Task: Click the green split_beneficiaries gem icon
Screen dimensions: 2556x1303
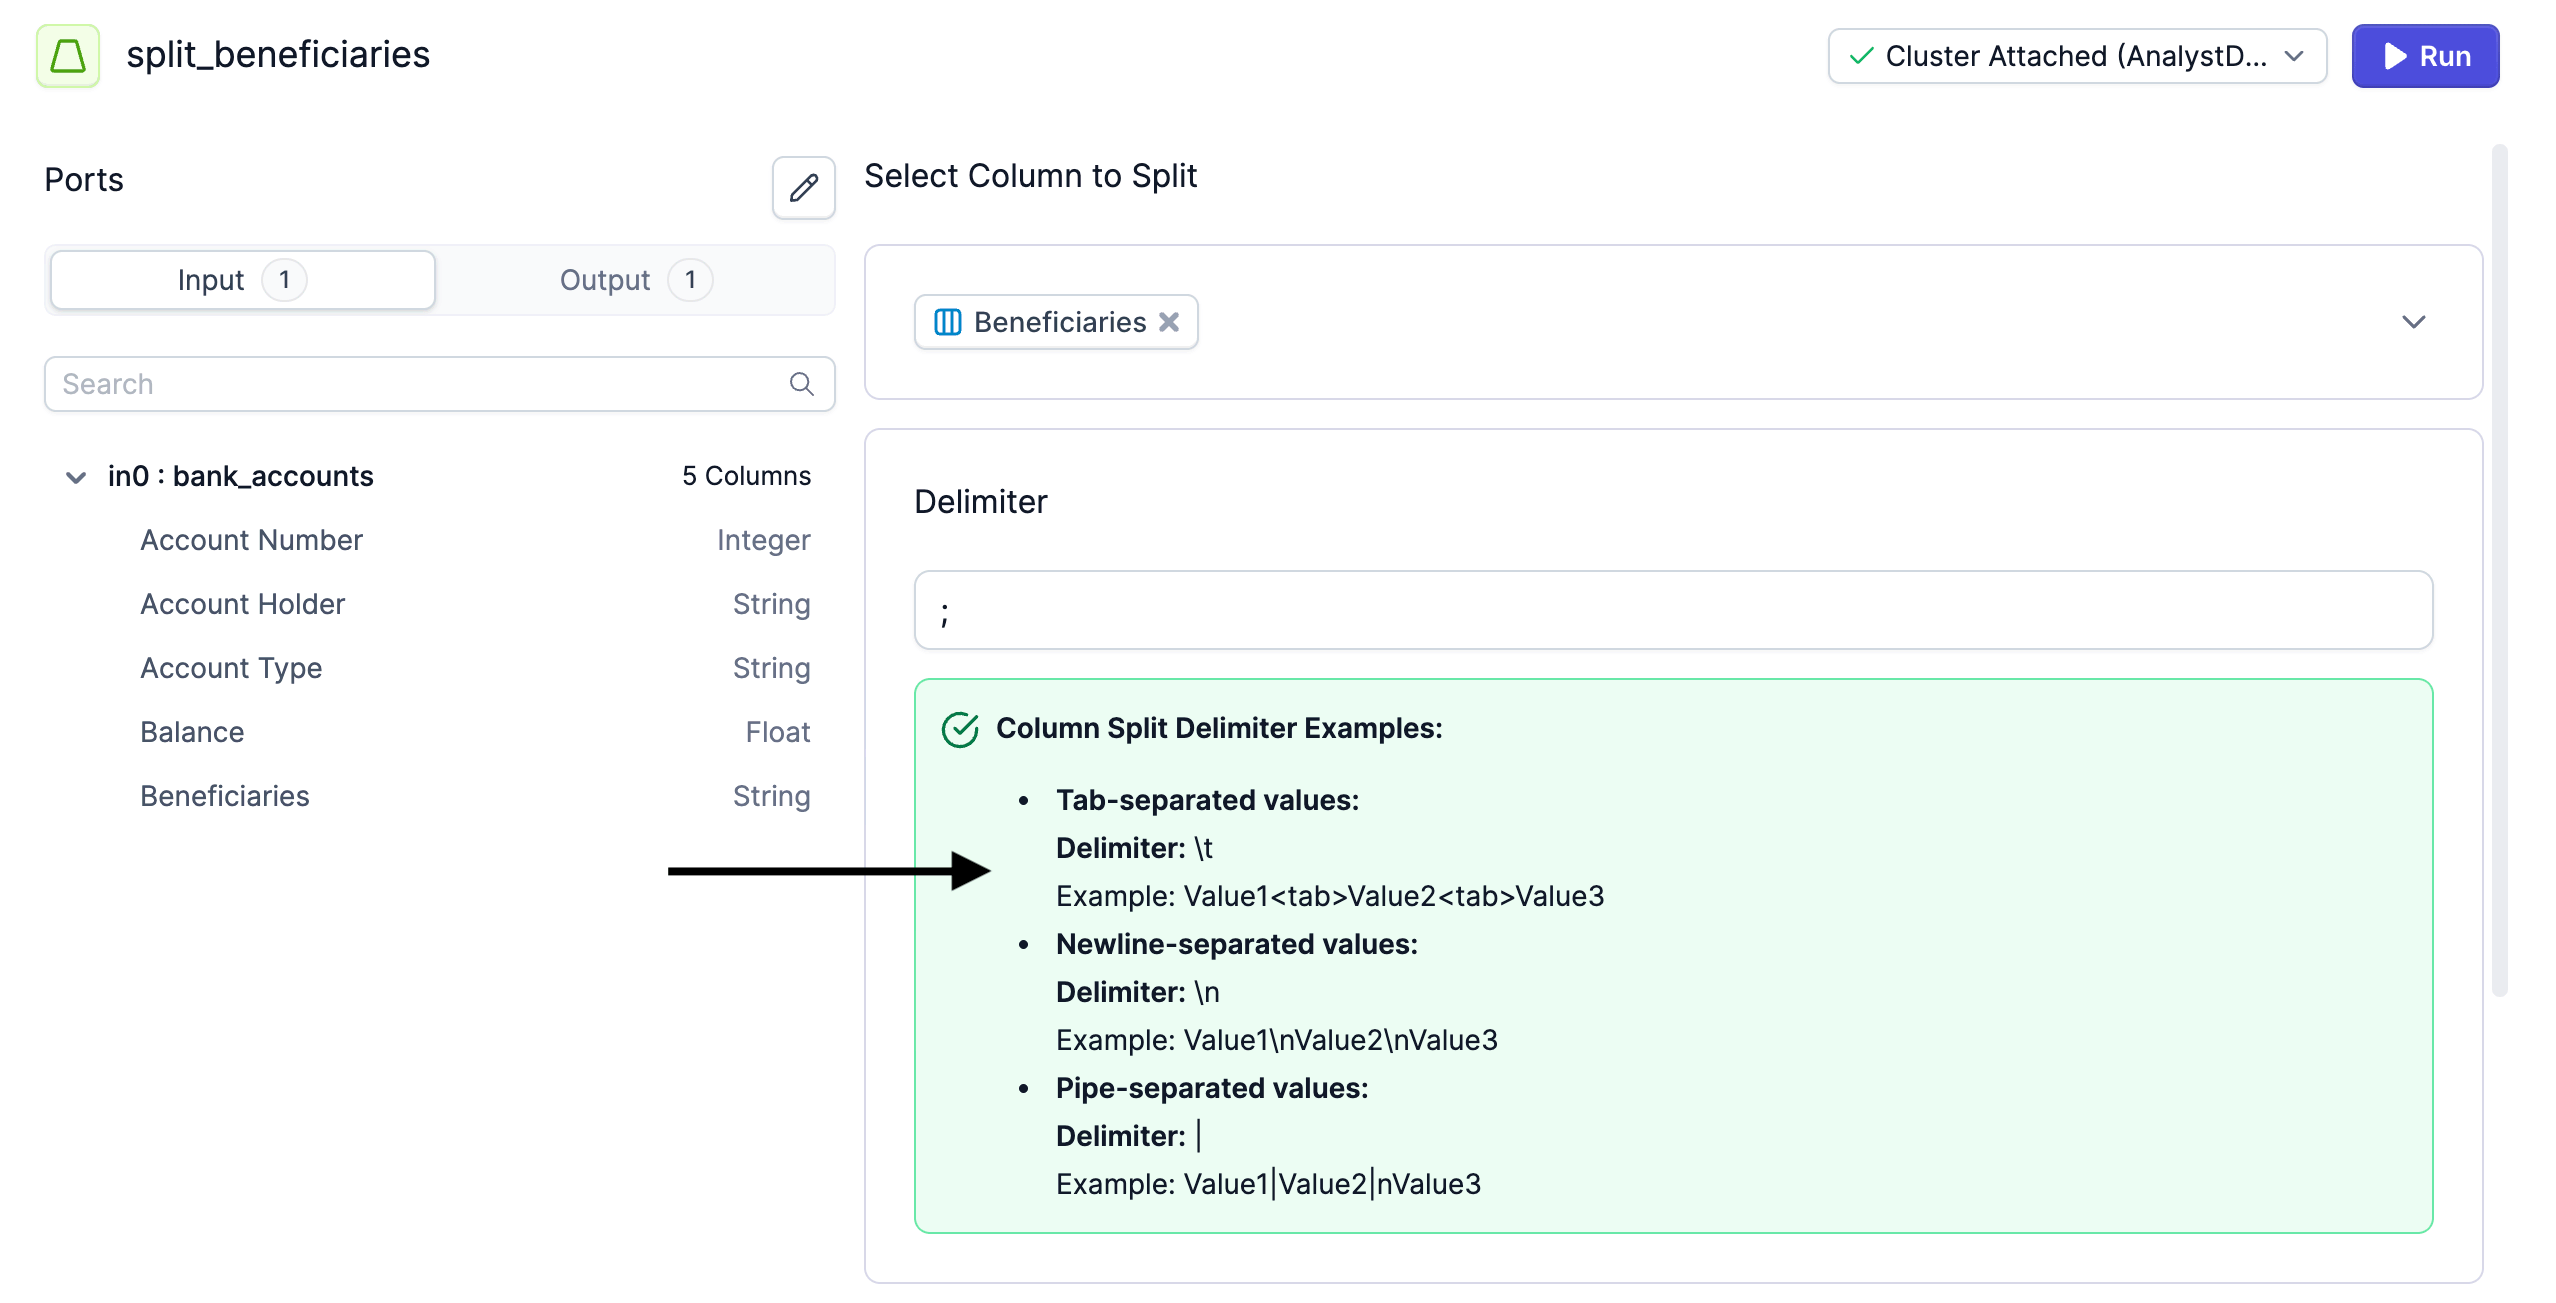Action: [x=68, y=56]
